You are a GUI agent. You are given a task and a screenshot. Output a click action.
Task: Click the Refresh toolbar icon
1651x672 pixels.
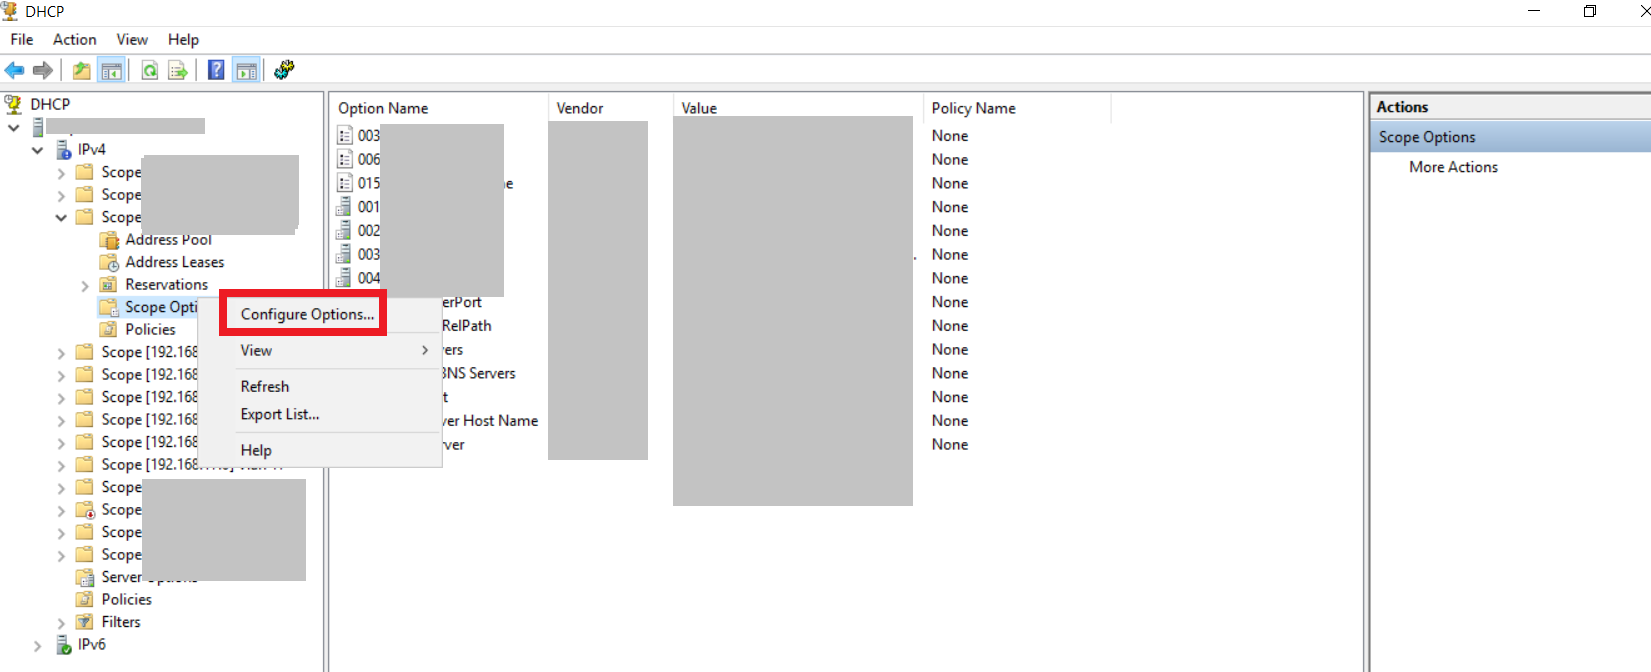(149, 70)
